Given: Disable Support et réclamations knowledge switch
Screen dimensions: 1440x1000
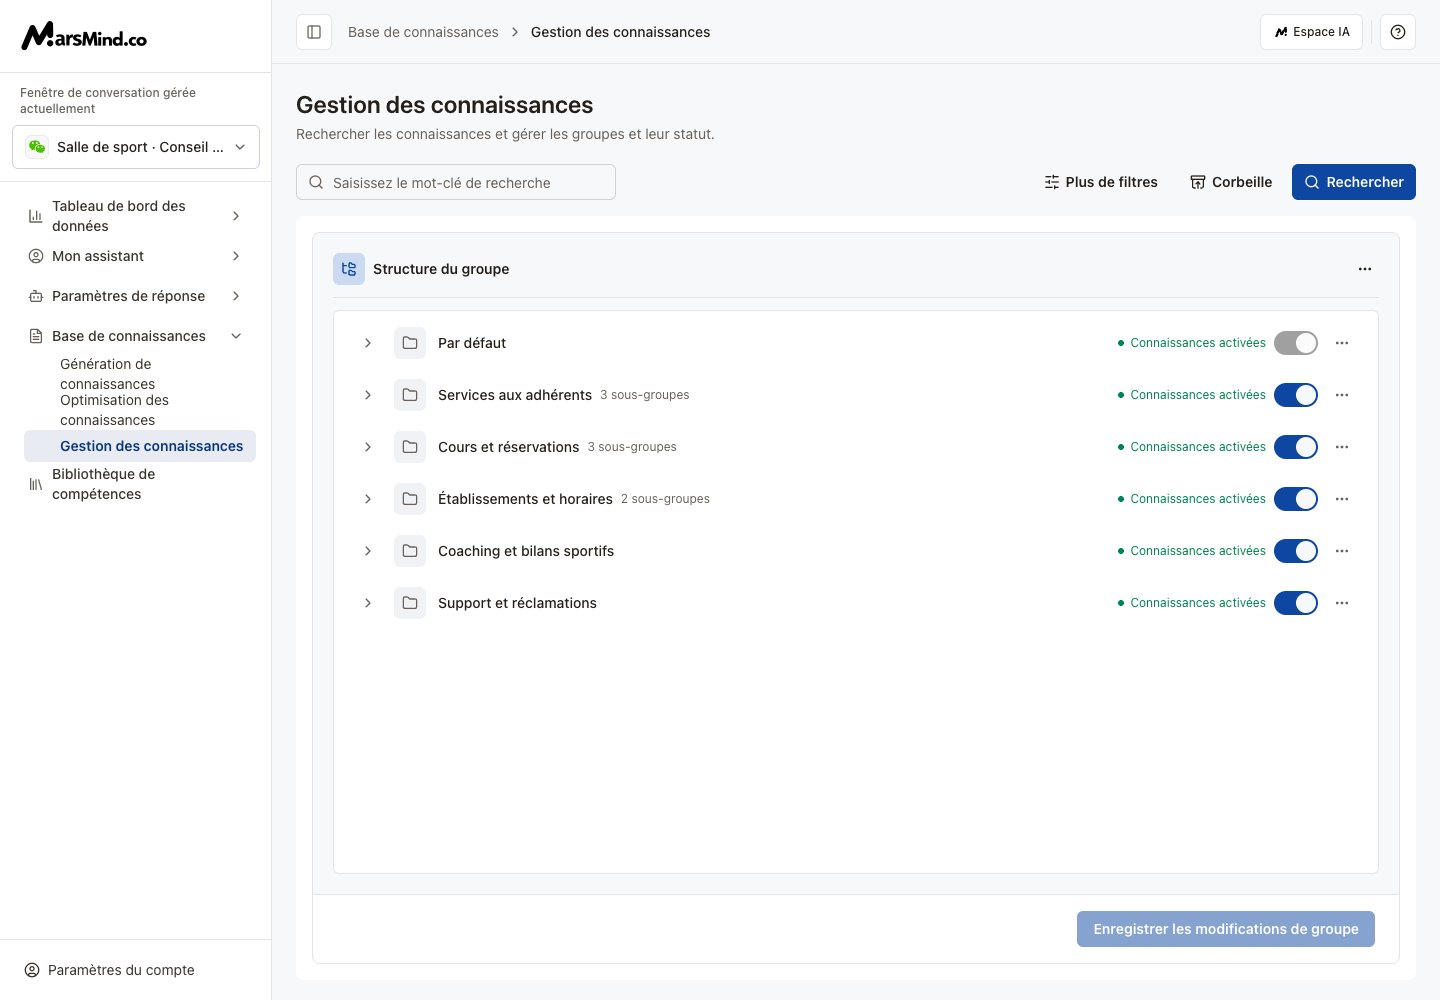Looking at the screenshot, I should pyautogui.click(x=1296, y=603).
